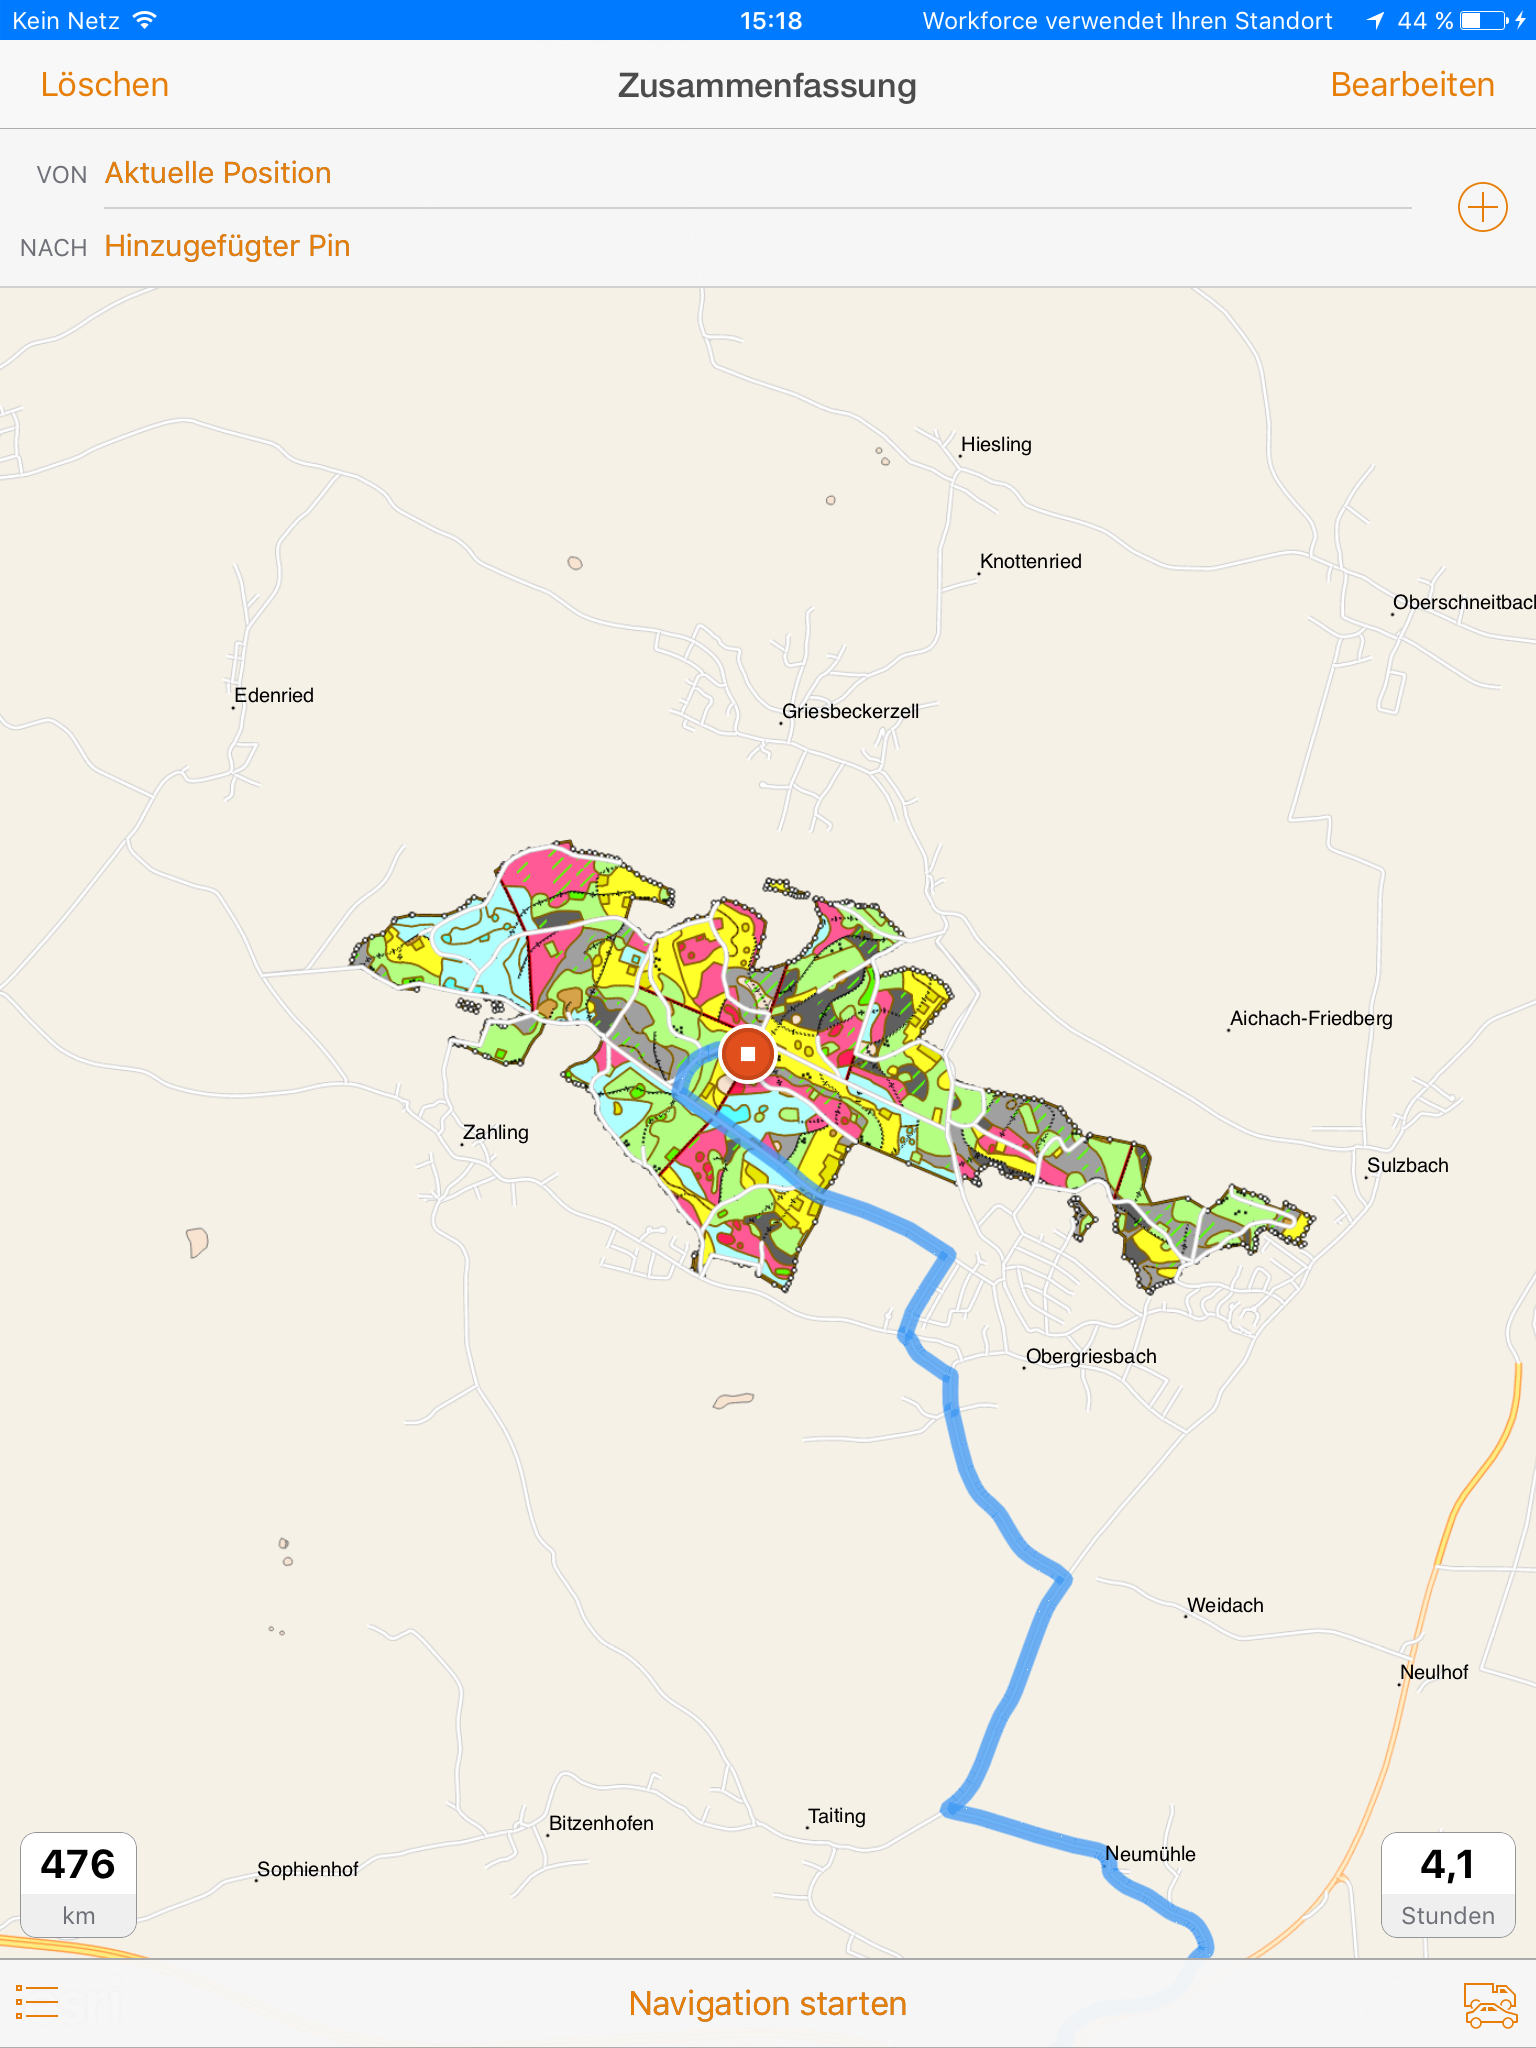
Task: Tap the Bitzenhofen map label
Action: (601, 1823)
